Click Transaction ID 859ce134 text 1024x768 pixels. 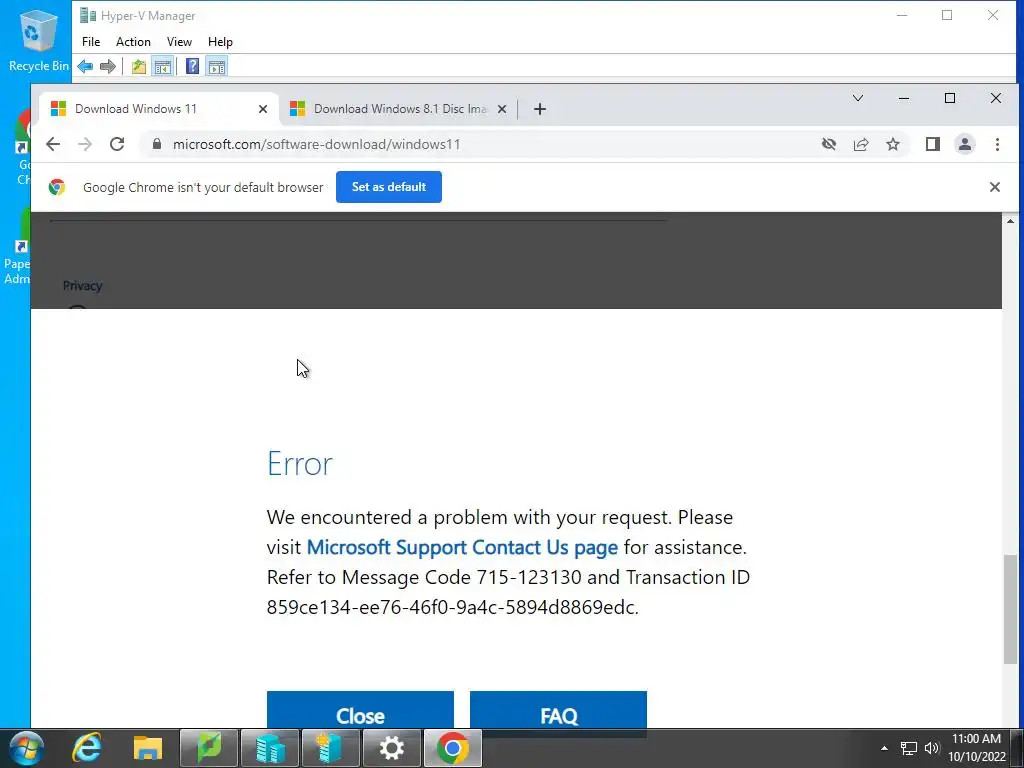[453, 607]
